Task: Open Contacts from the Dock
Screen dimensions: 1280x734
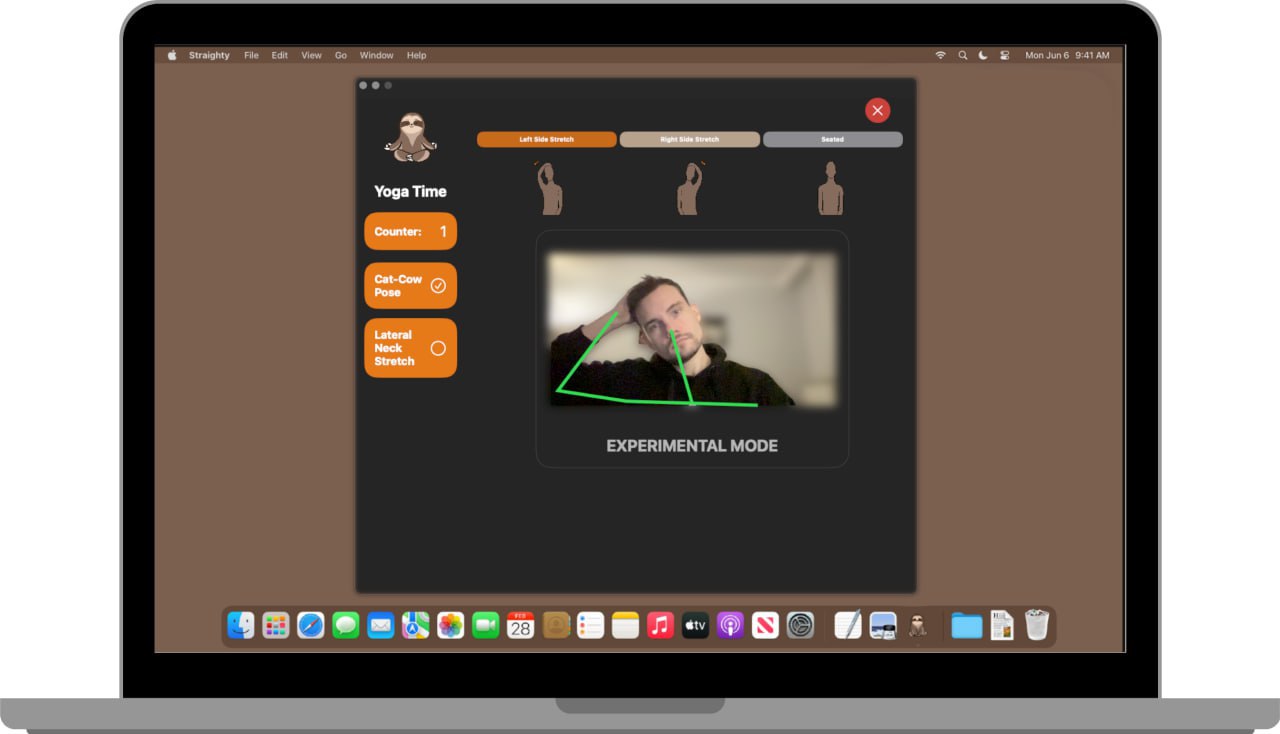Action: click(x=556, y=626)
